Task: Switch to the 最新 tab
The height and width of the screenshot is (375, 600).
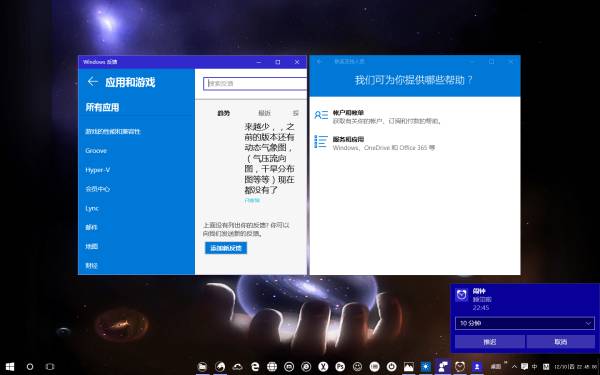Action: pos(264,113)
